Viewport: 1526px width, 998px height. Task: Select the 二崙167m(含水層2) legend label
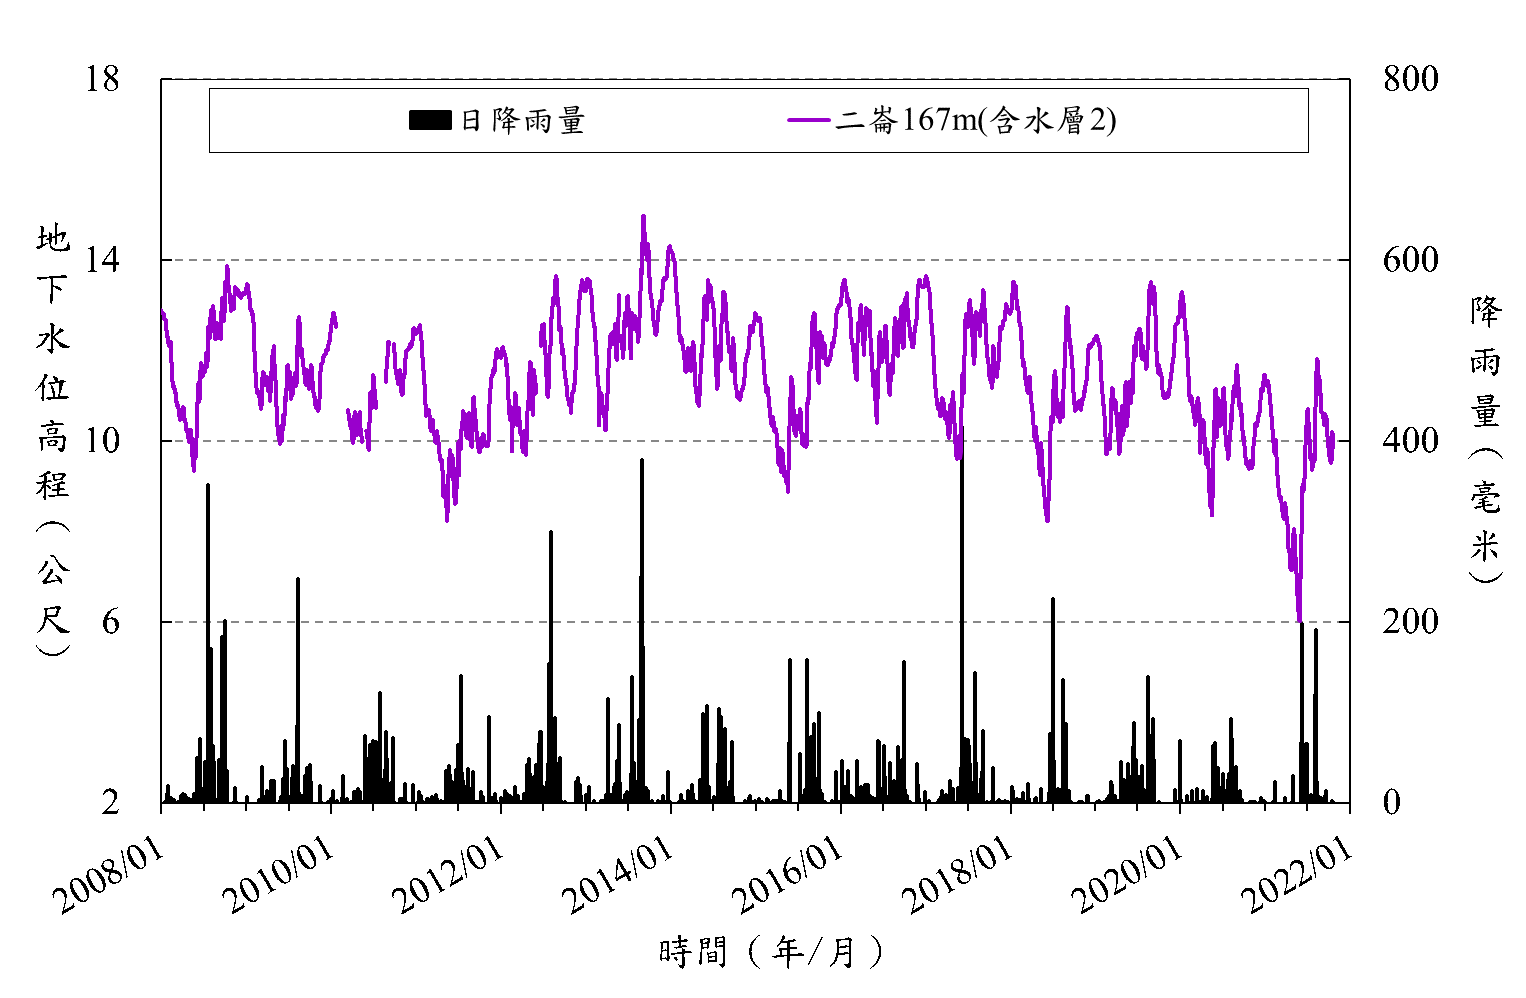pos(976,121)
